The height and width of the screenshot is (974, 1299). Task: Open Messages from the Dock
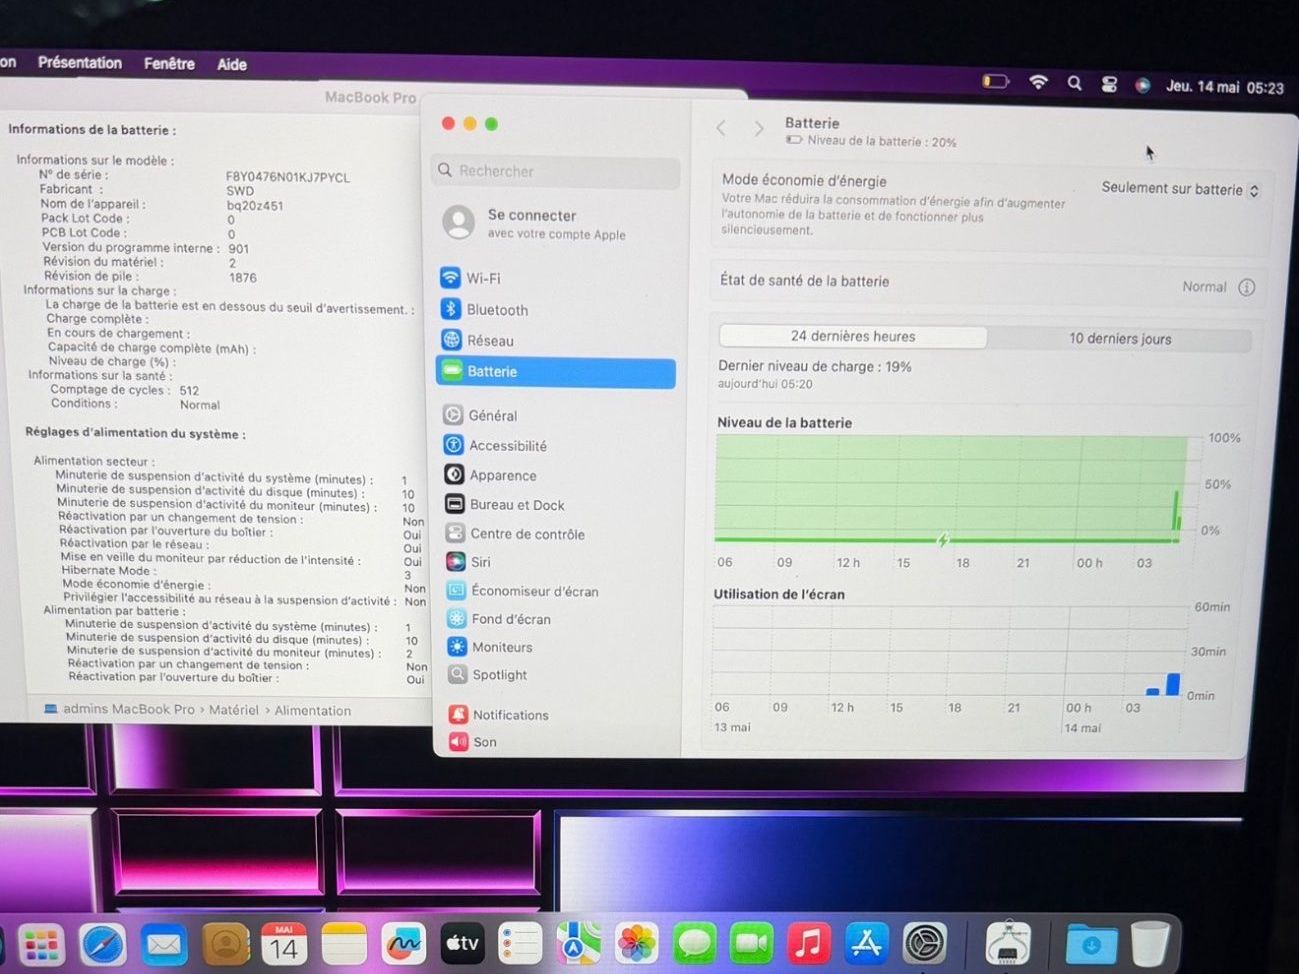(694, 943)
